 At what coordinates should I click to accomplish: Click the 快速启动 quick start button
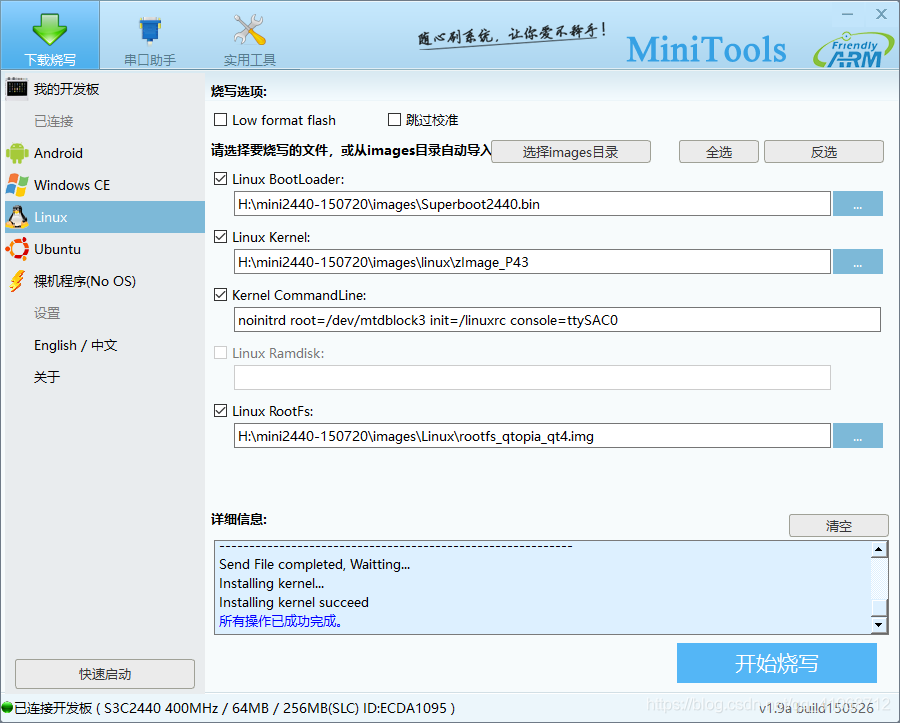105,674
